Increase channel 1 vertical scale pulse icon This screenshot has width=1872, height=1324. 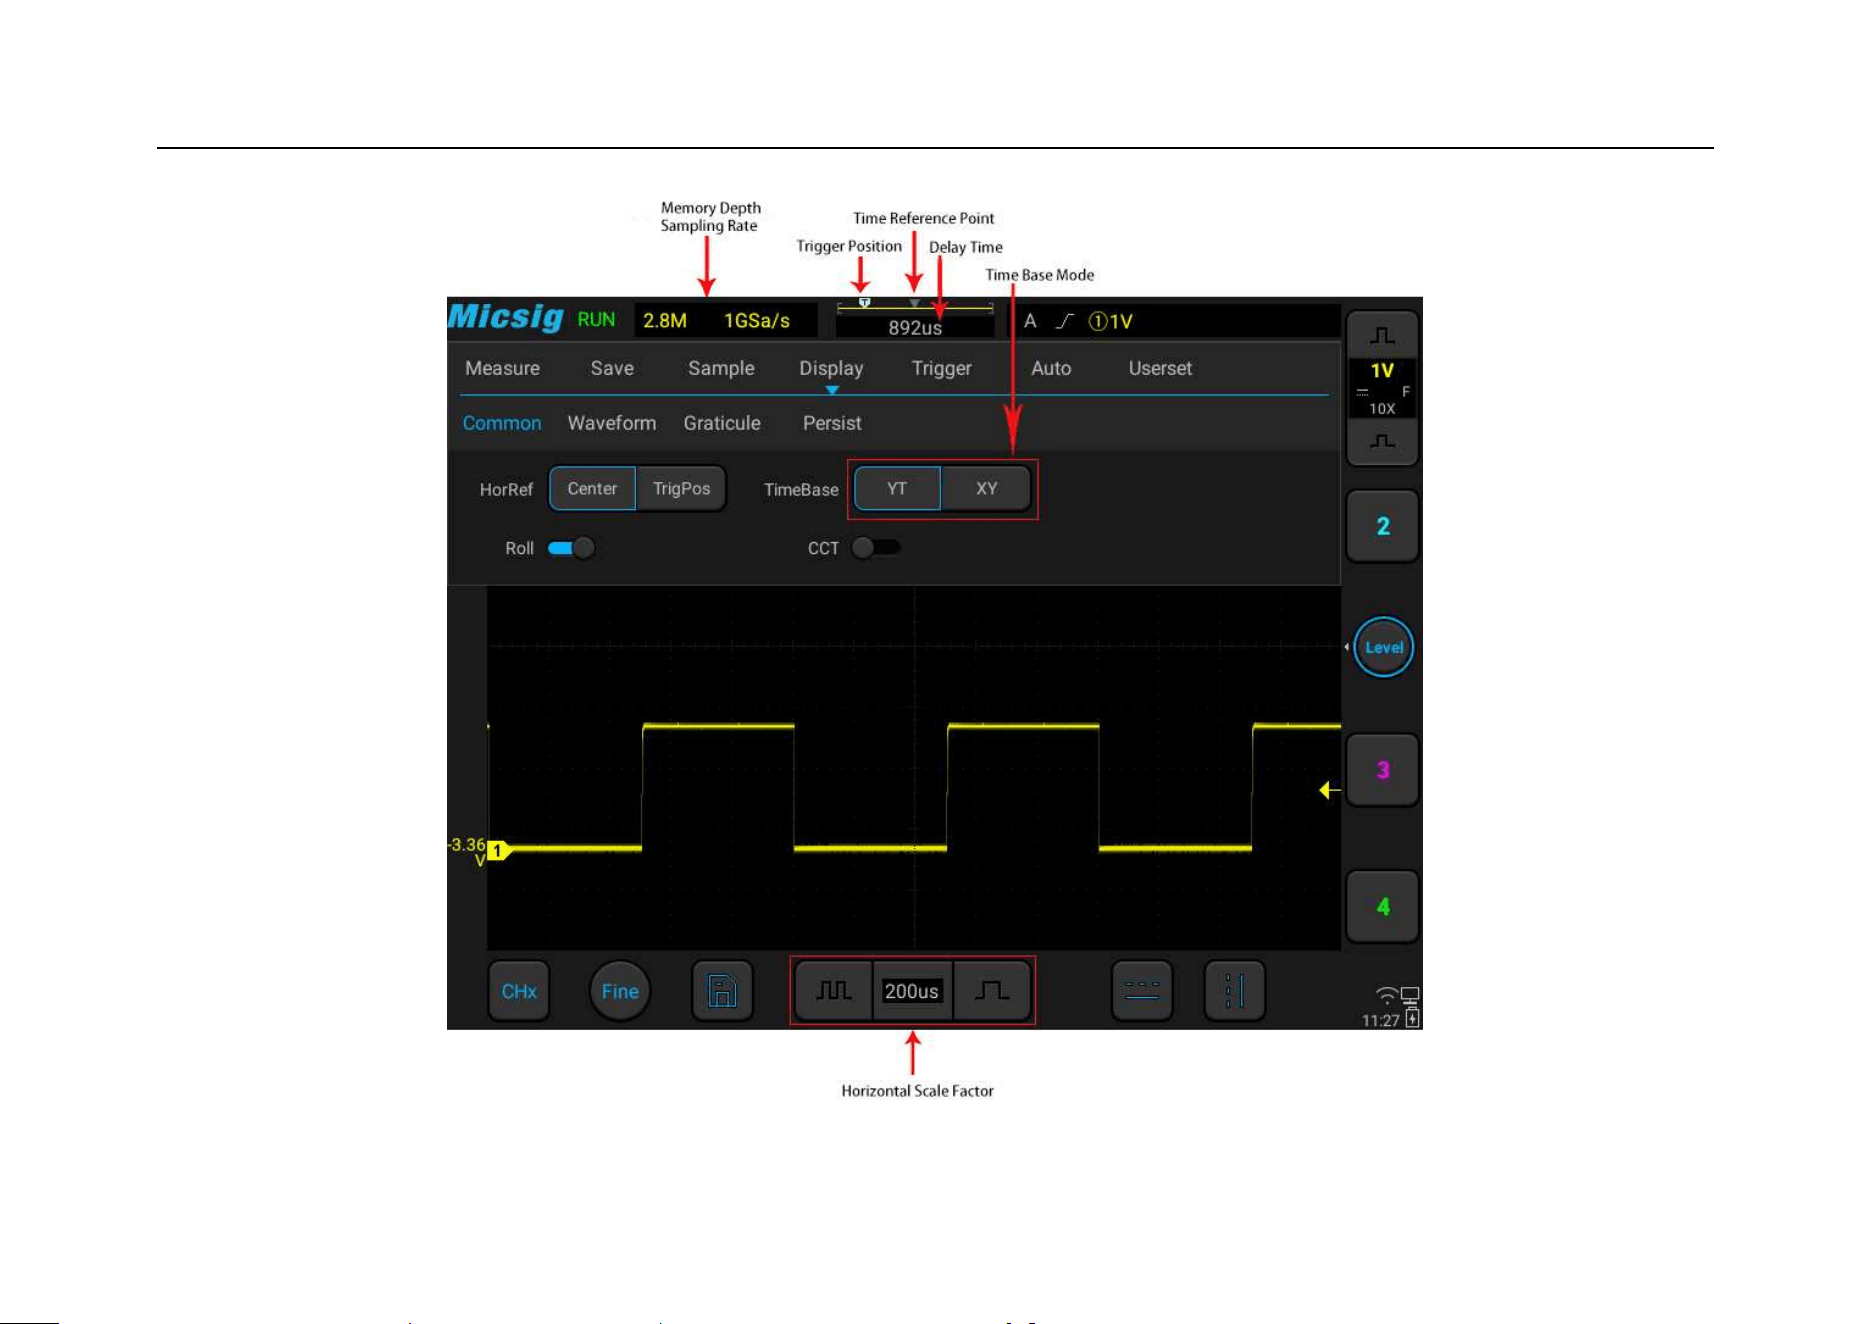tap(1382, 336)
